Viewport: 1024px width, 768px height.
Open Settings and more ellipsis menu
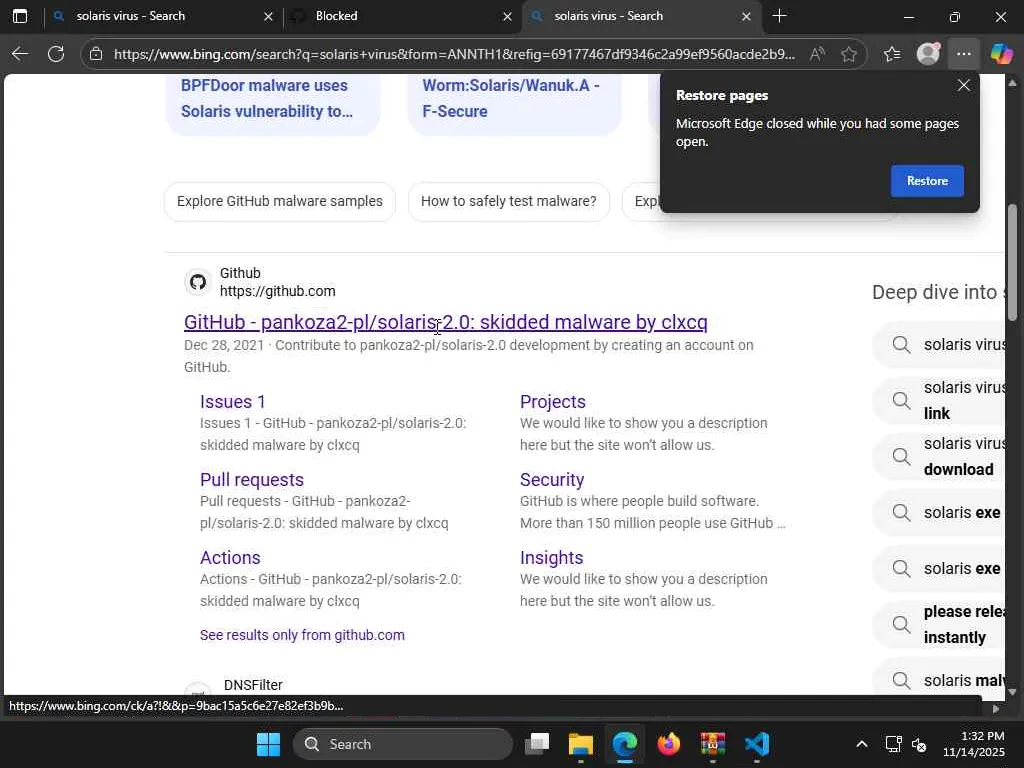tap(964, 54)
